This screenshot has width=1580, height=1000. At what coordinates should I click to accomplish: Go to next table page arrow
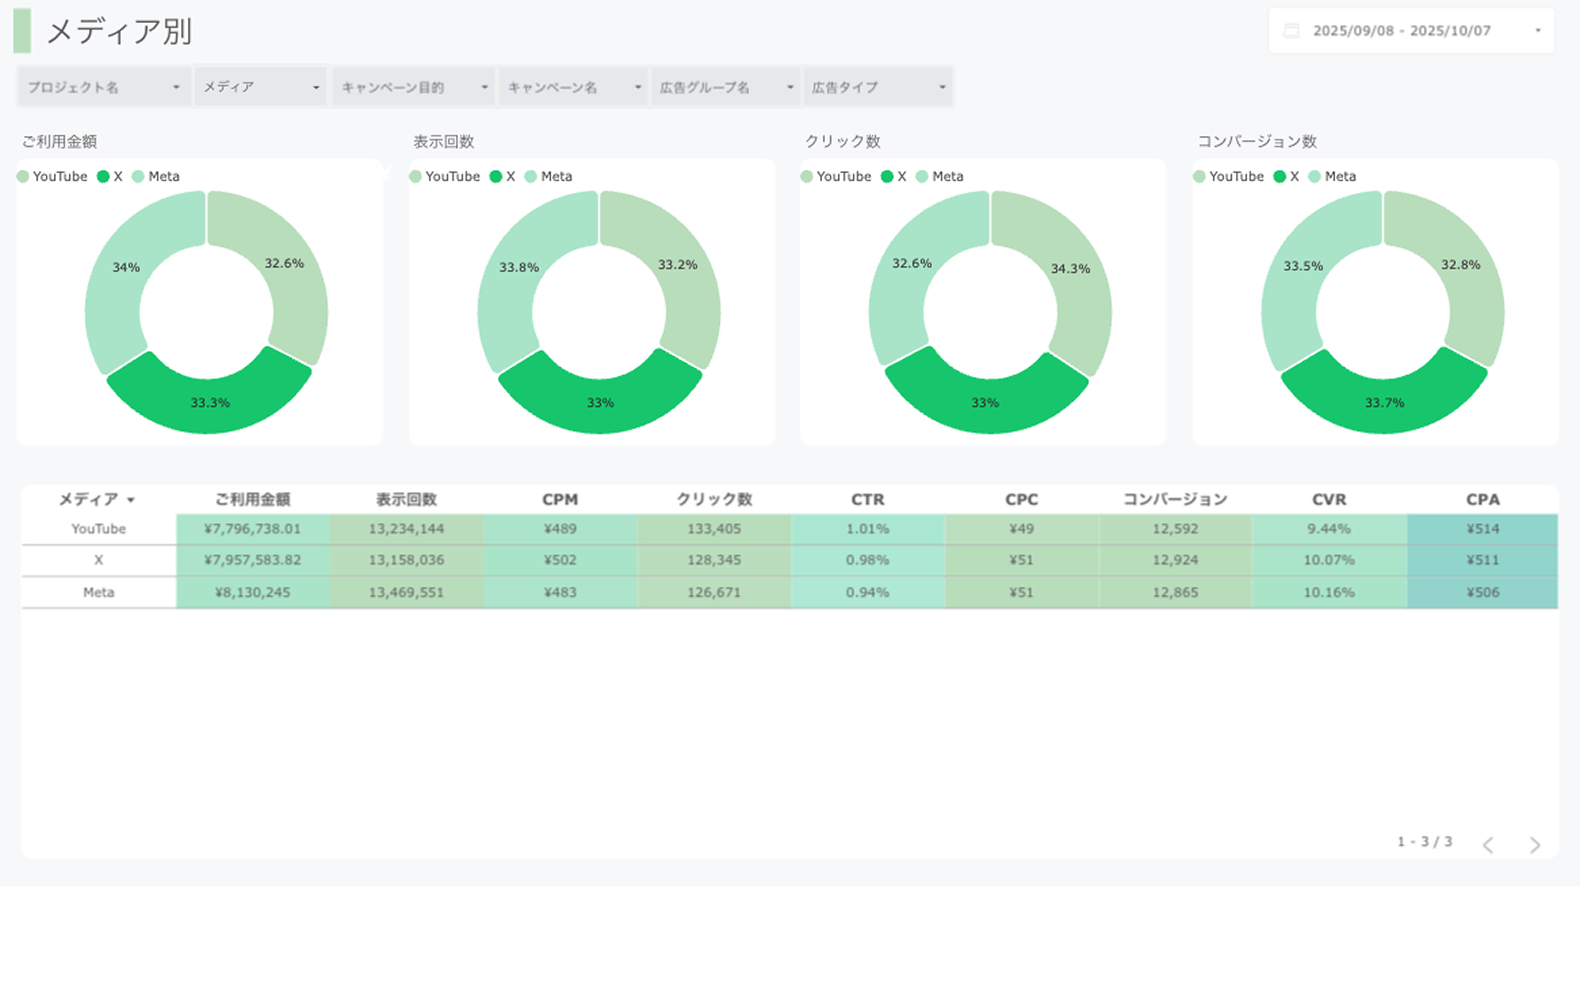coord(1535,845)
